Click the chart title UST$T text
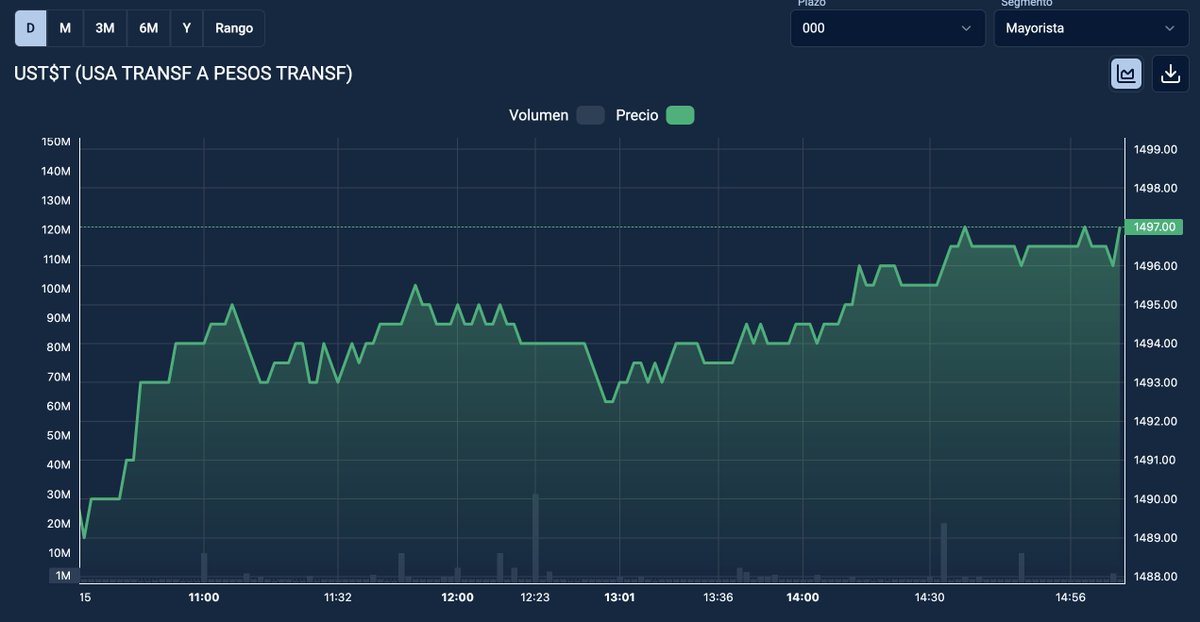The width and height of the screenshot is (1200, 622). tap(183, 73)
